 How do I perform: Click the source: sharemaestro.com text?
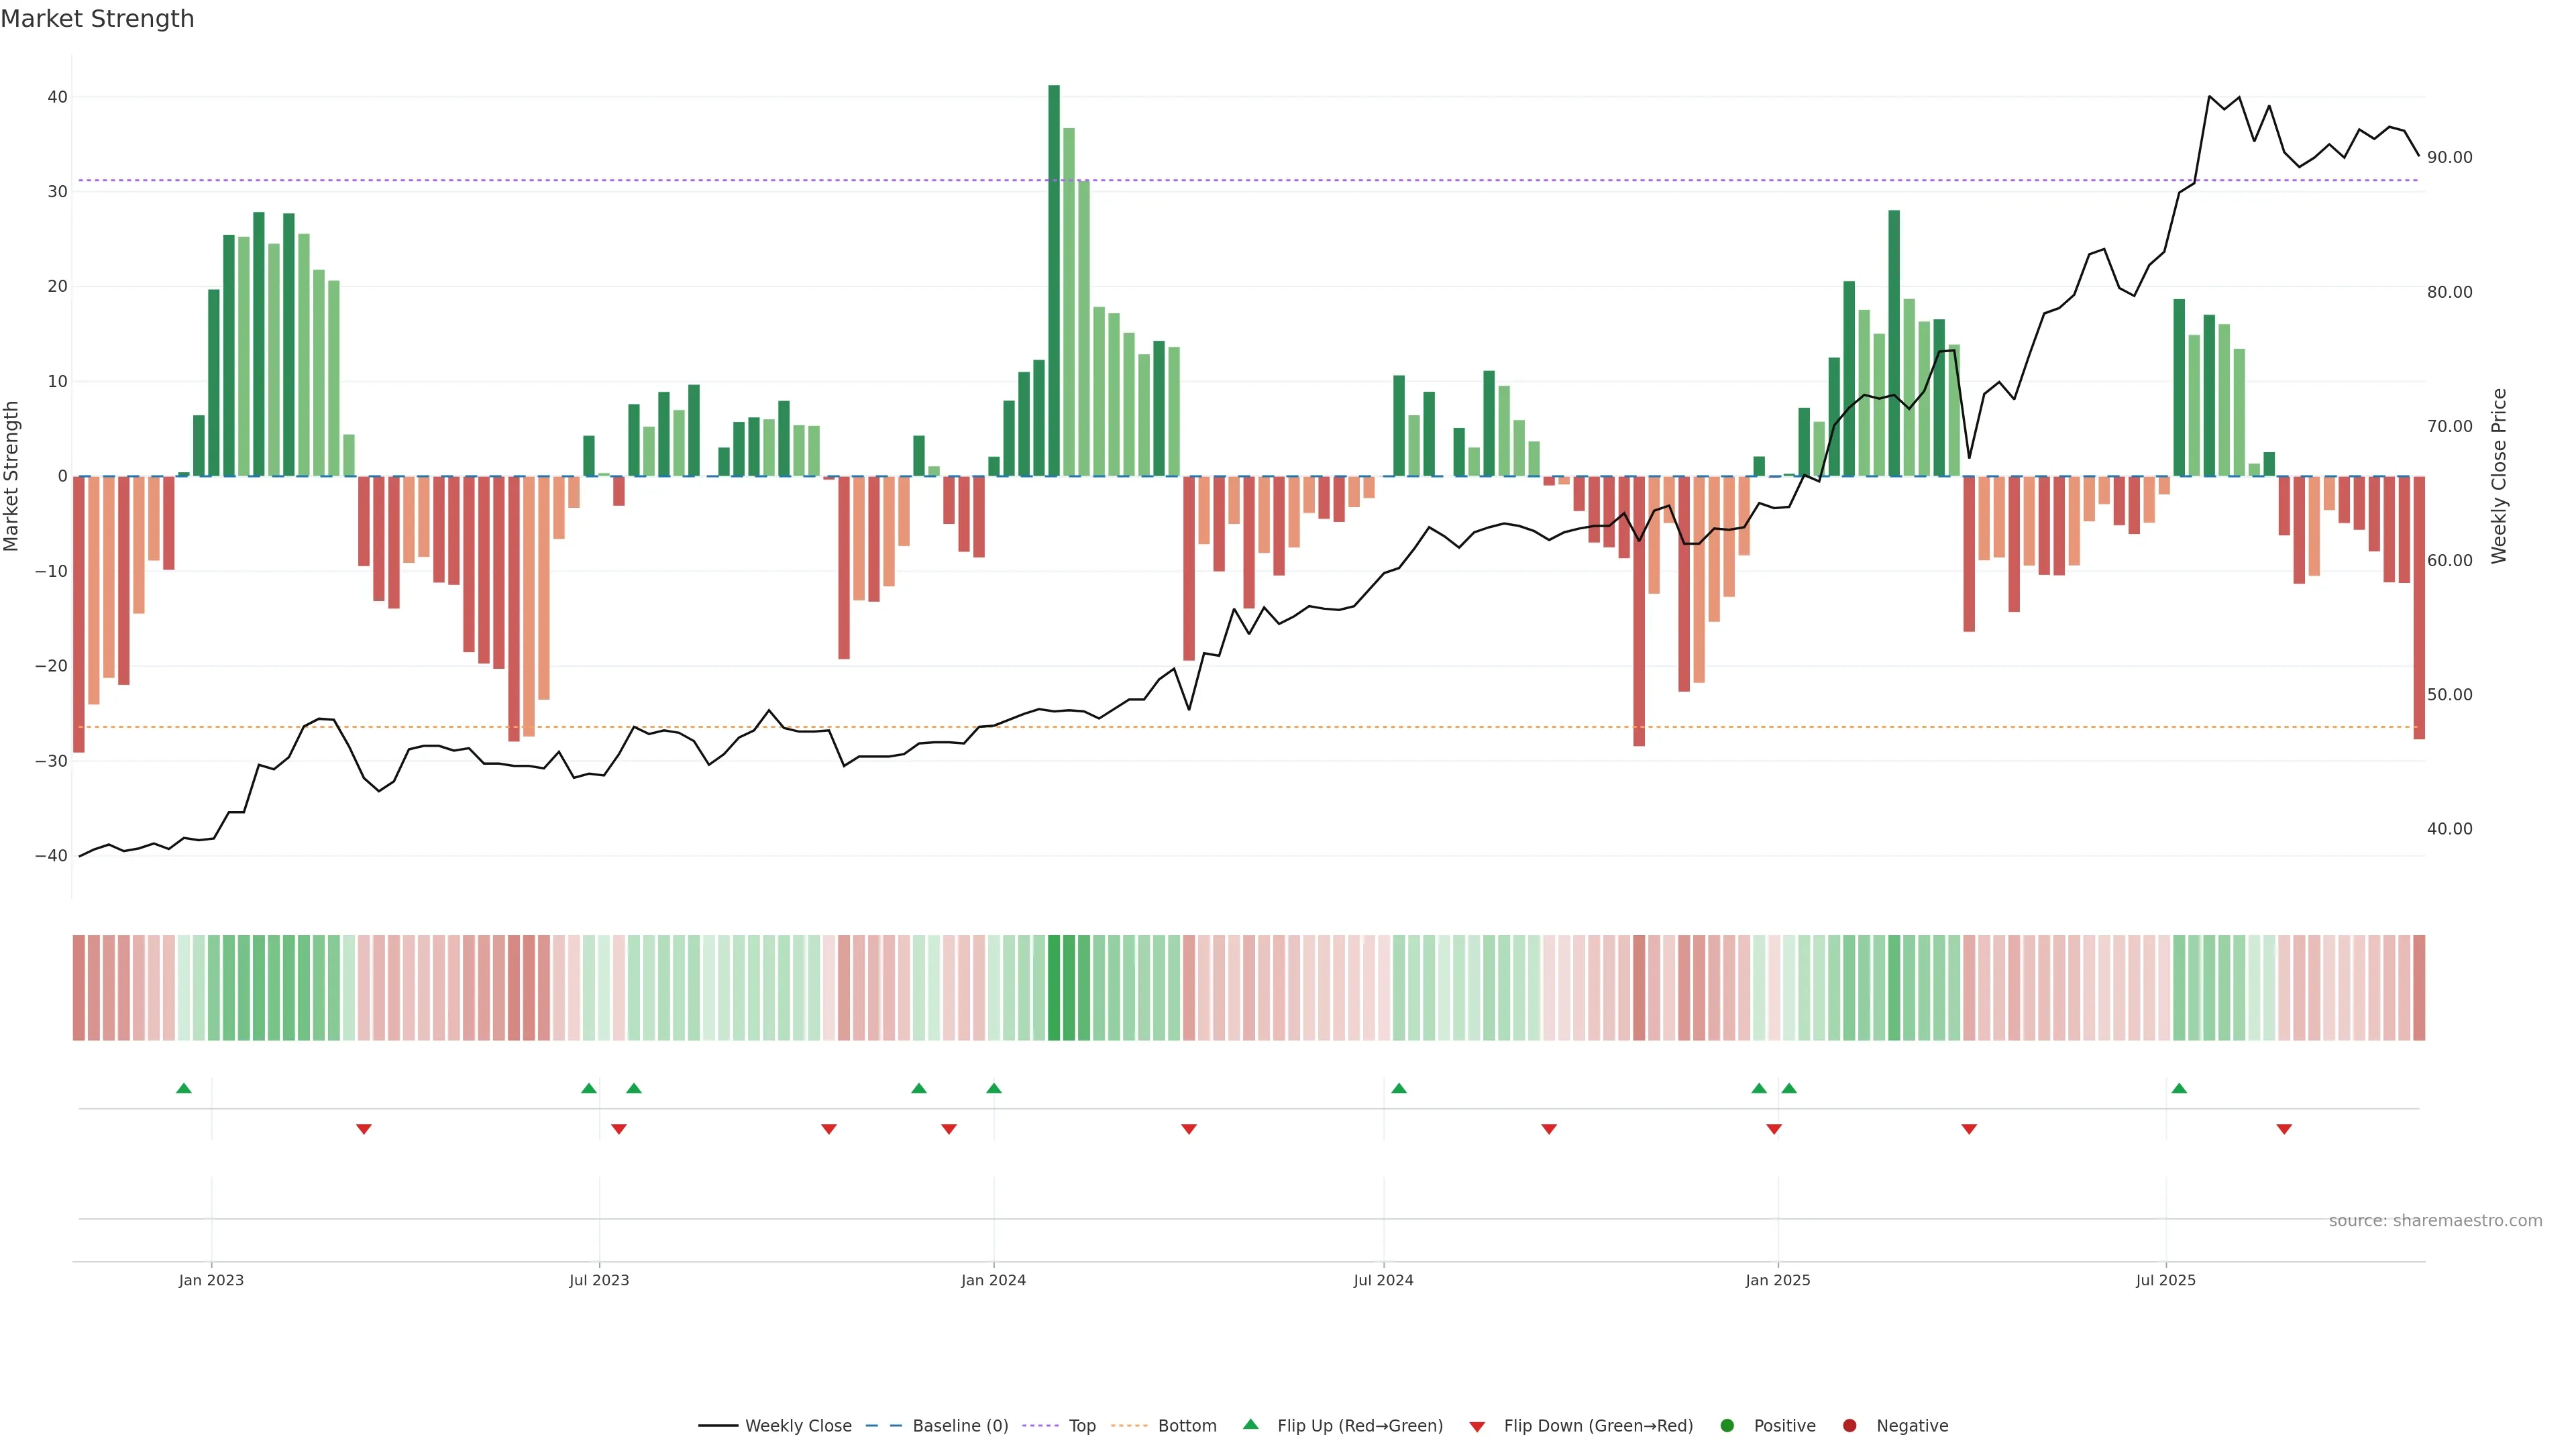point(2435,1221)
